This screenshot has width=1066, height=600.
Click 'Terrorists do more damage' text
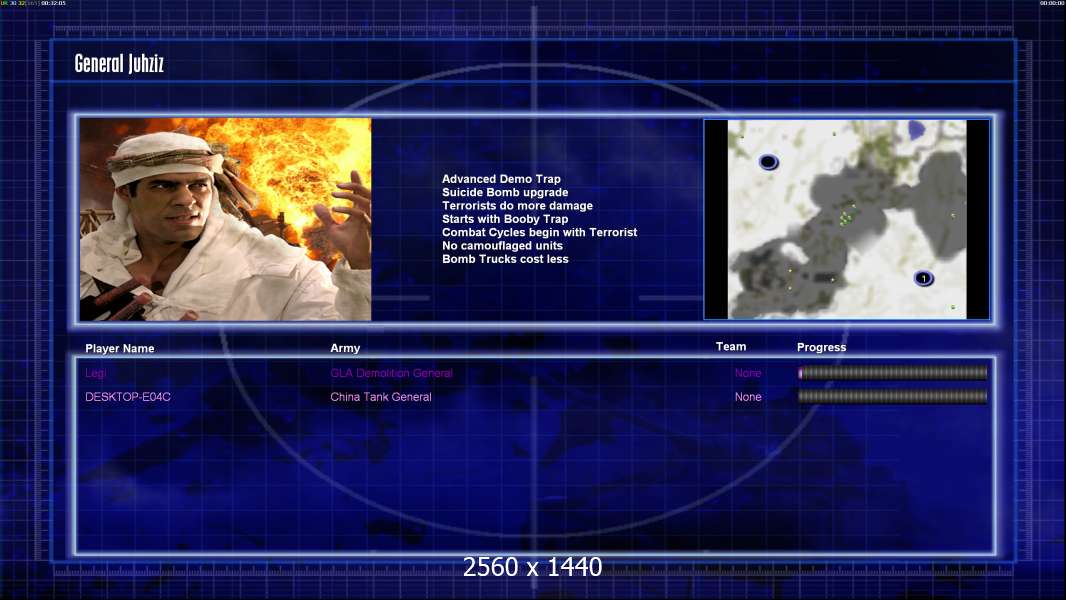[517, 205]
